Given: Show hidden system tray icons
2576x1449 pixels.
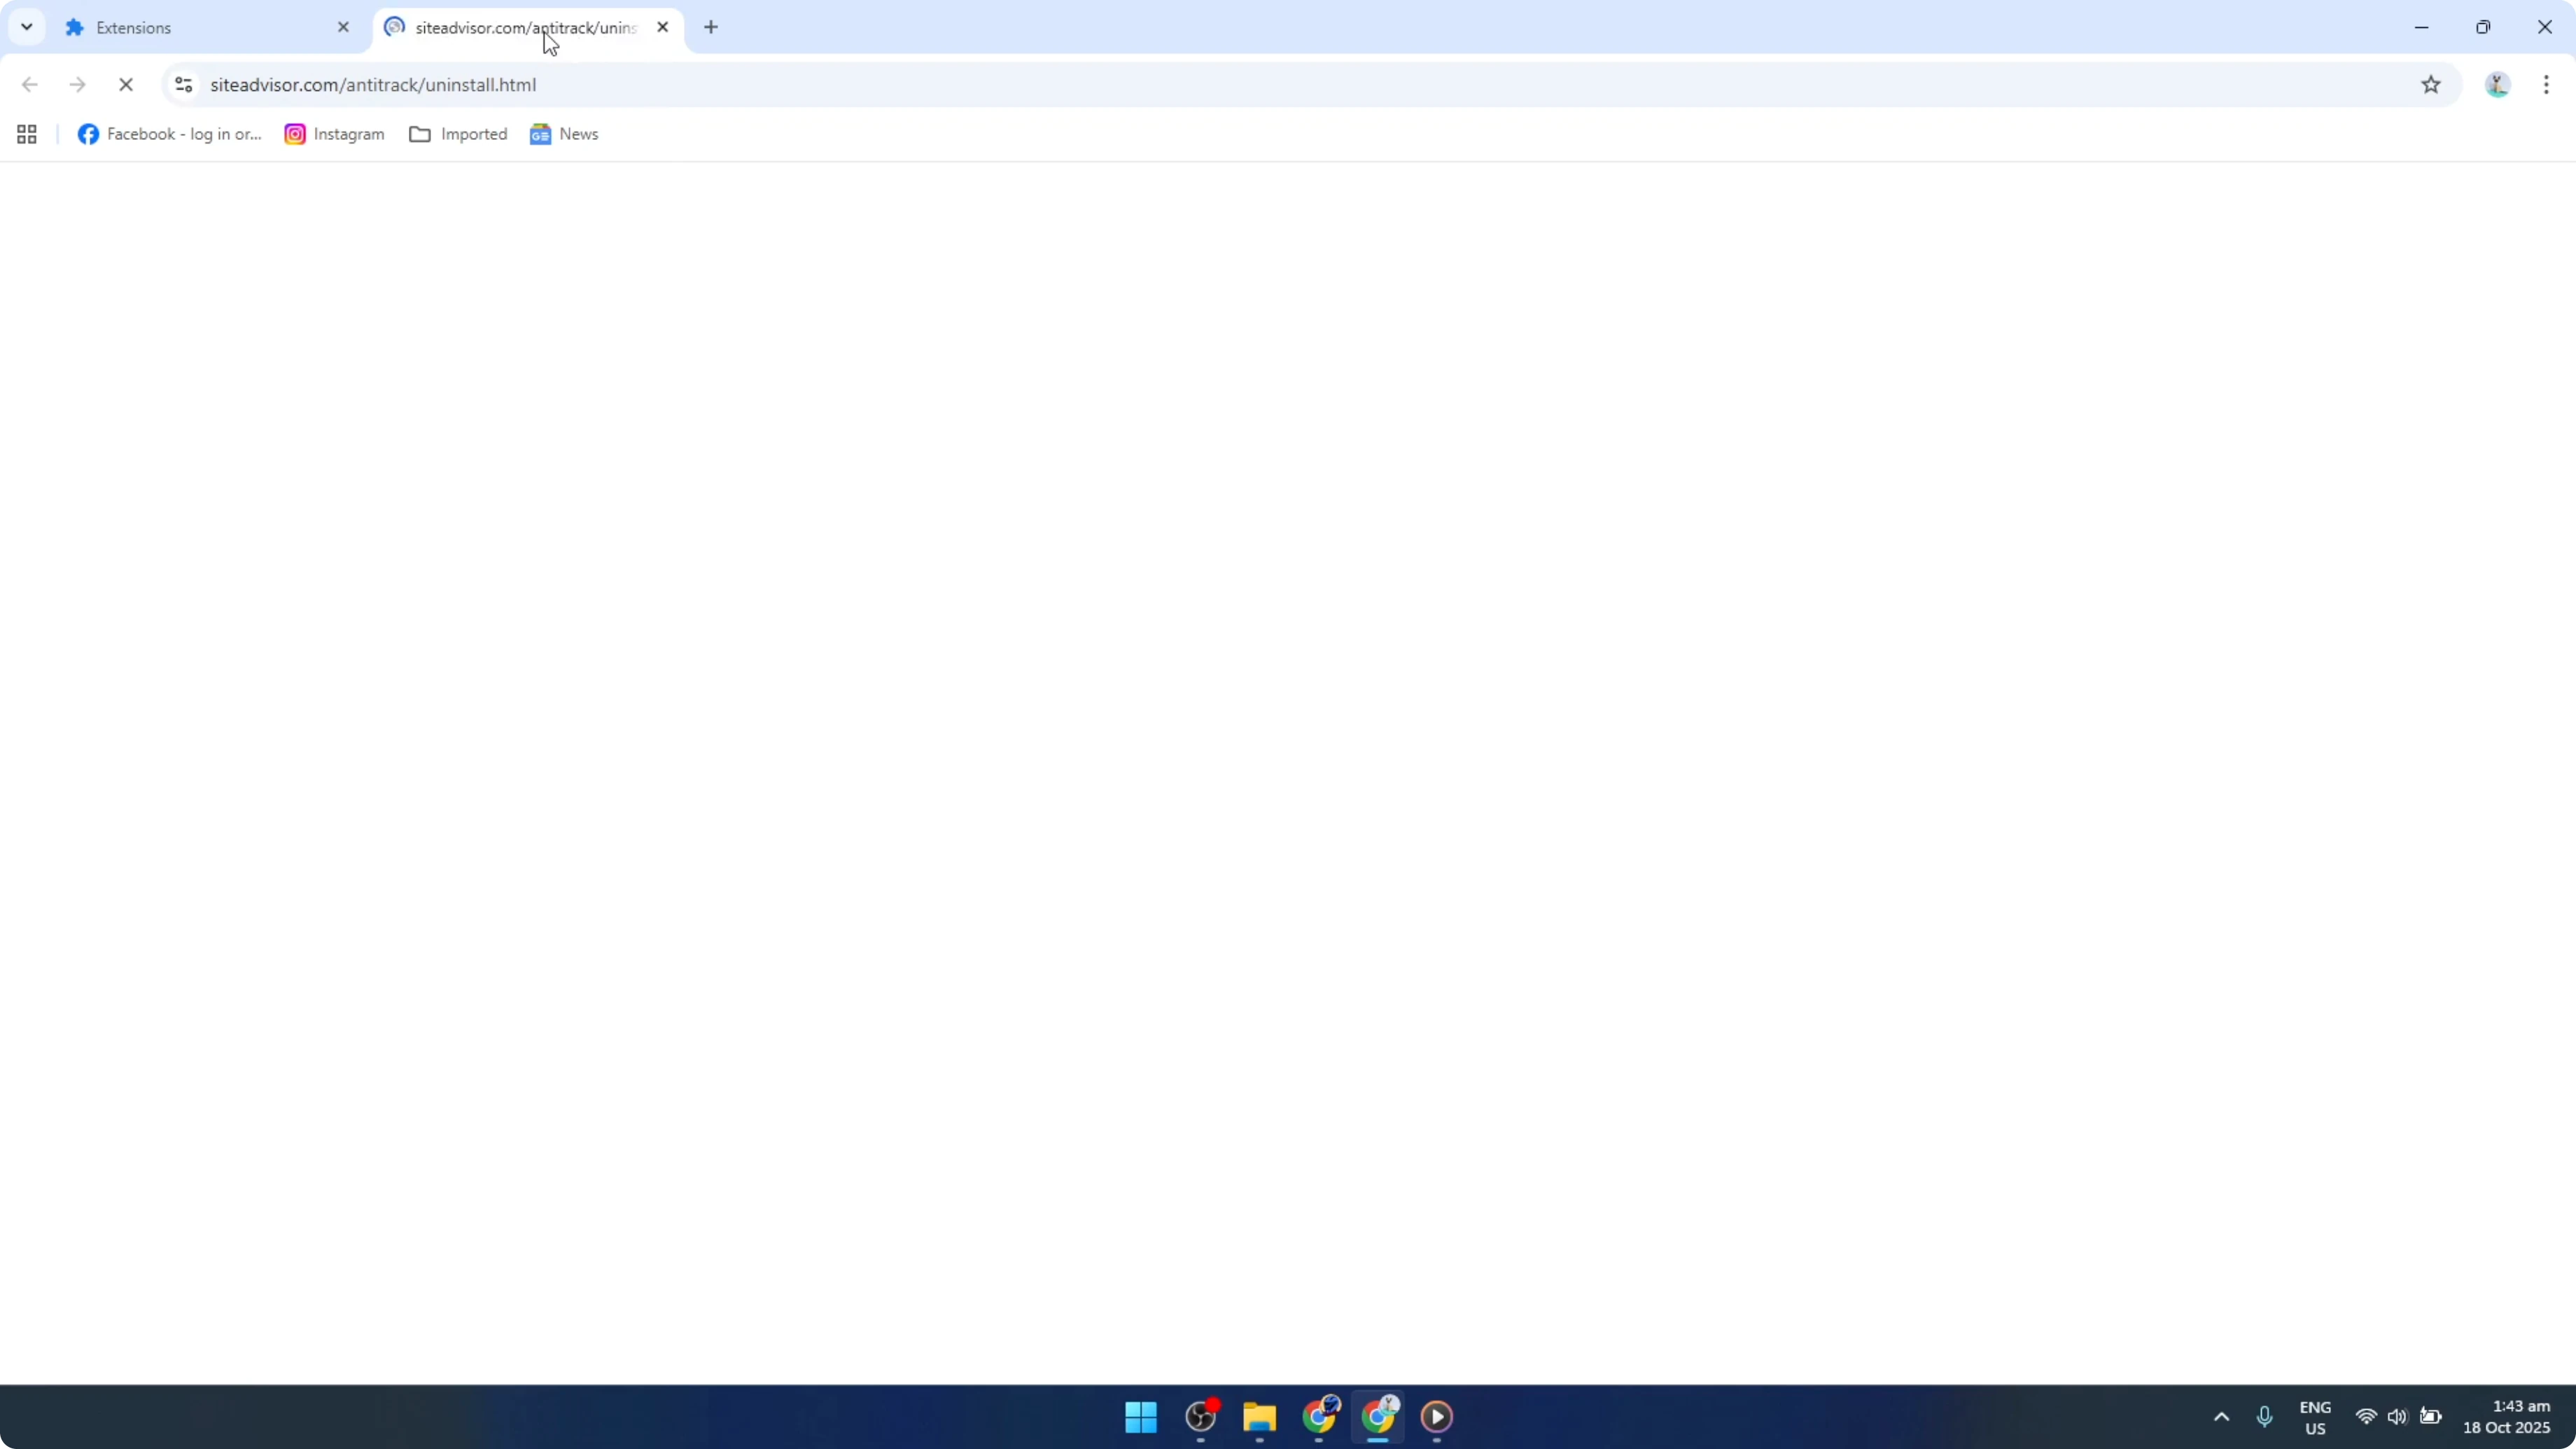Looking at the screenshot, I should coord(2222,1417).
